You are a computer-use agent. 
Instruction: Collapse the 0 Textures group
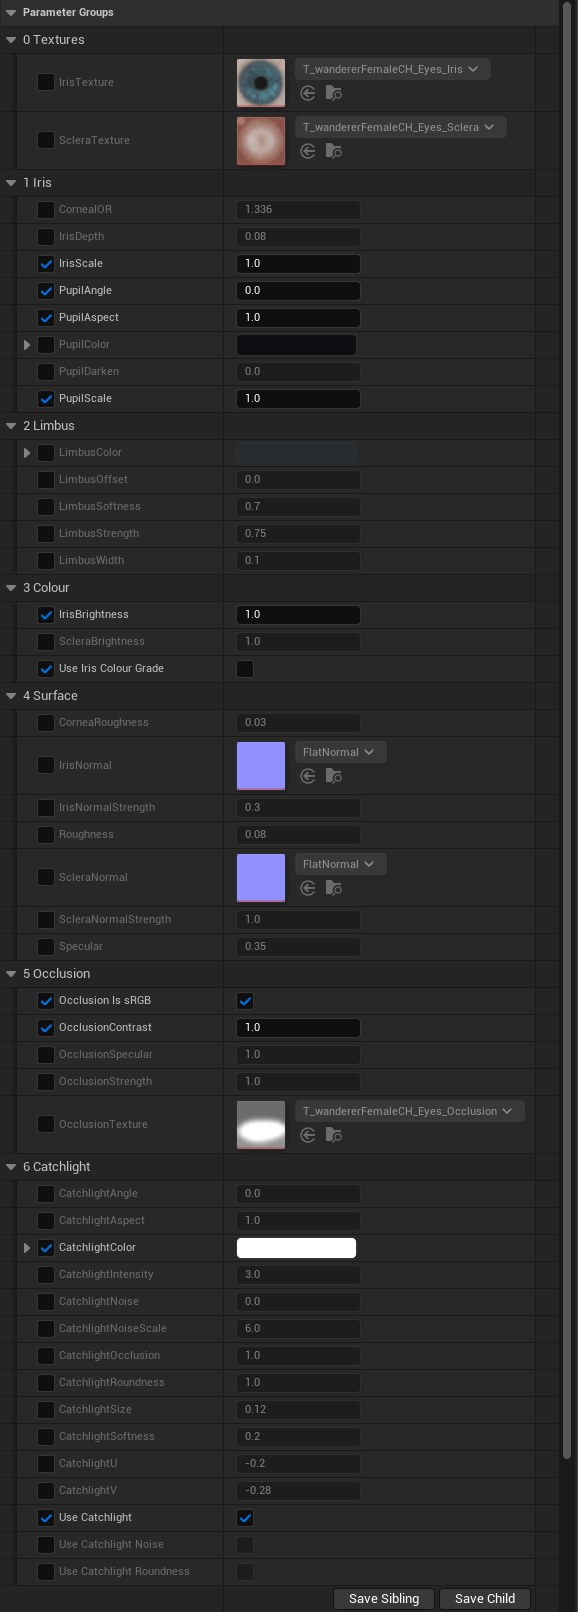(11, 40)
